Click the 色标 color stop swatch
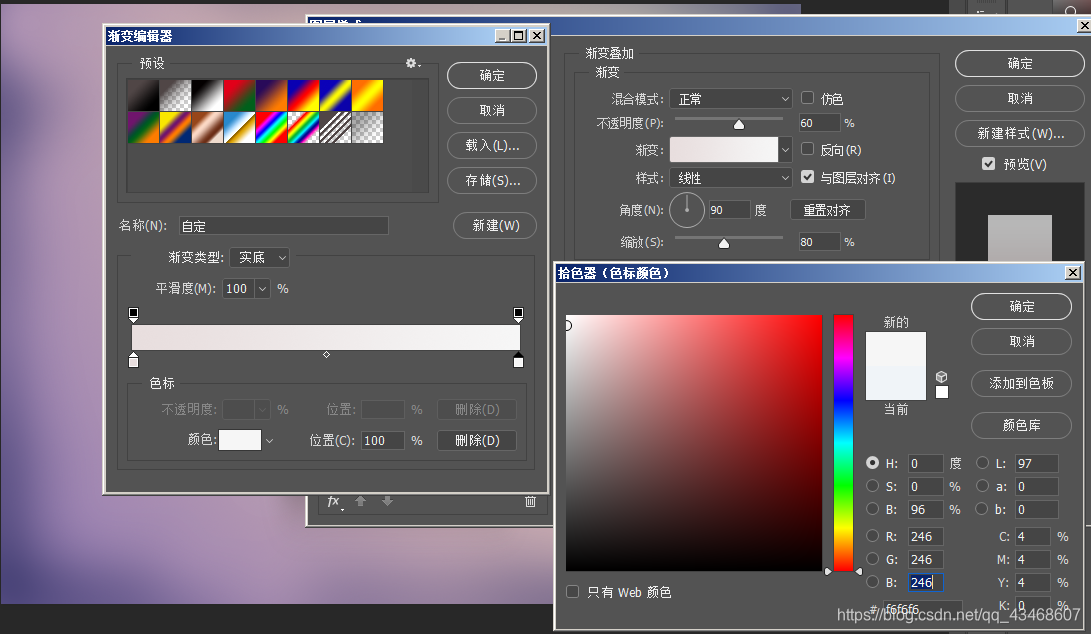The image size is (1091, 634). coord(240,440)
